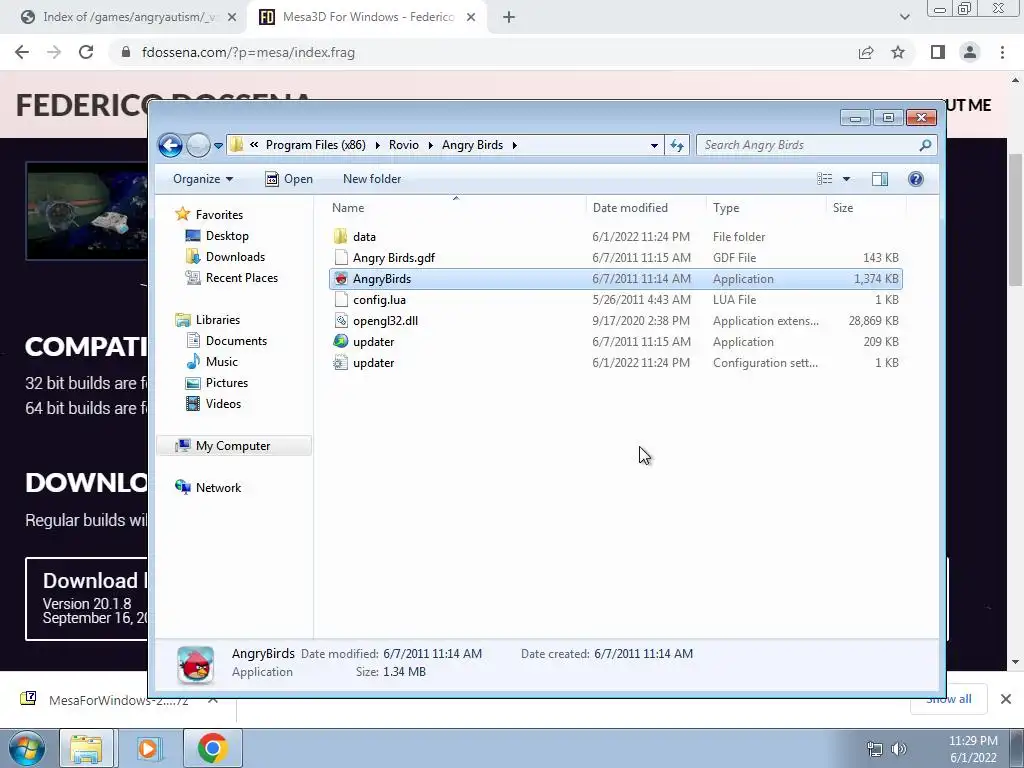
Task: Select Rovio in the breadcrumb path
Action: pos(404,145)
